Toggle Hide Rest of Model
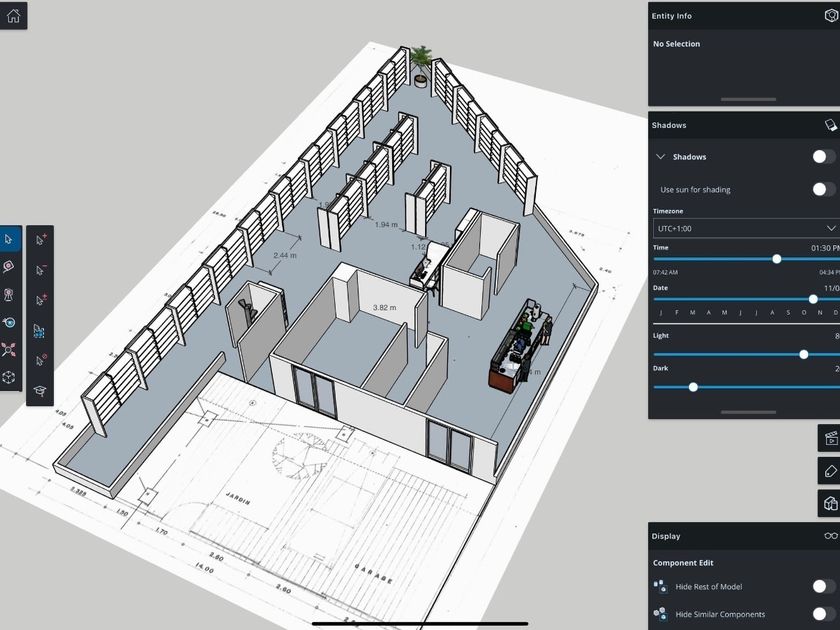 (823, 587)
